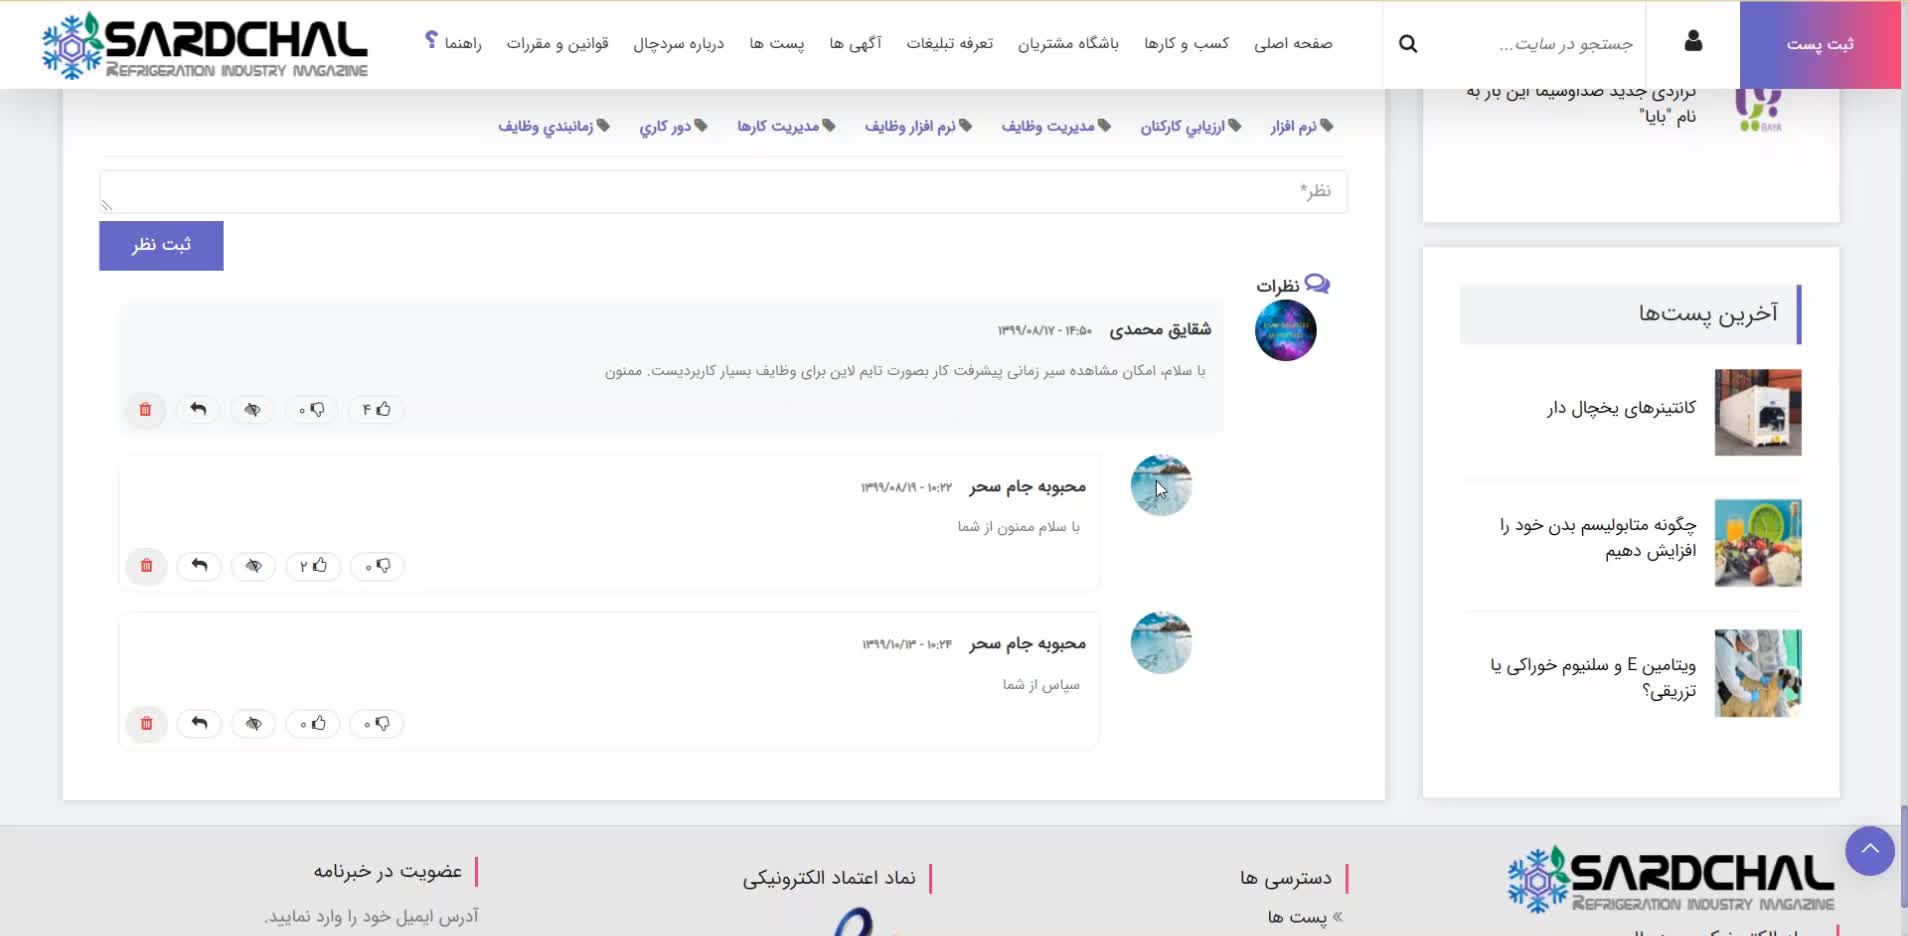Reply to شقایق محمدی's comment
Screen dimensions: 1908x936
198,410
